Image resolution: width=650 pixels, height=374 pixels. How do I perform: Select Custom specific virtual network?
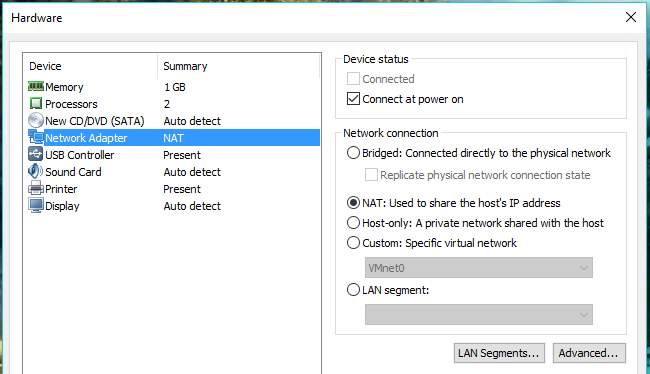pos(353,243)
